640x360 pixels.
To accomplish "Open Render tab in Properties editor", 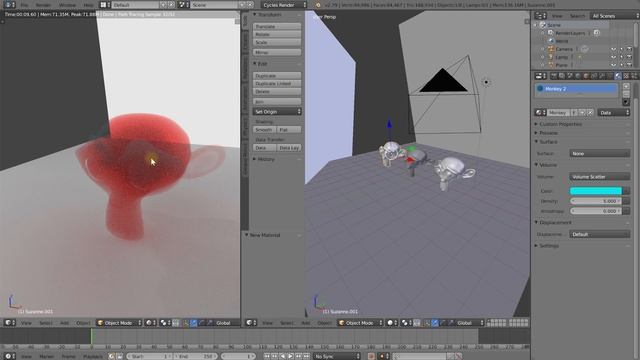I will click(553, 76).
